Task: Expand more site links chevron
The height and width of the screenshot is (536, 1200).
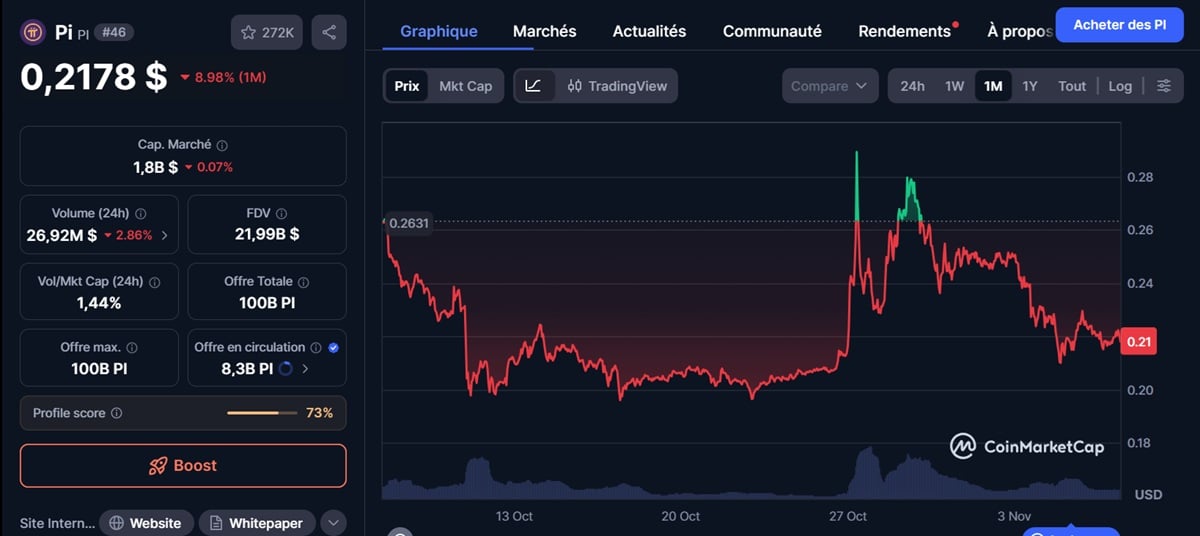Action: tap(334, 523)
